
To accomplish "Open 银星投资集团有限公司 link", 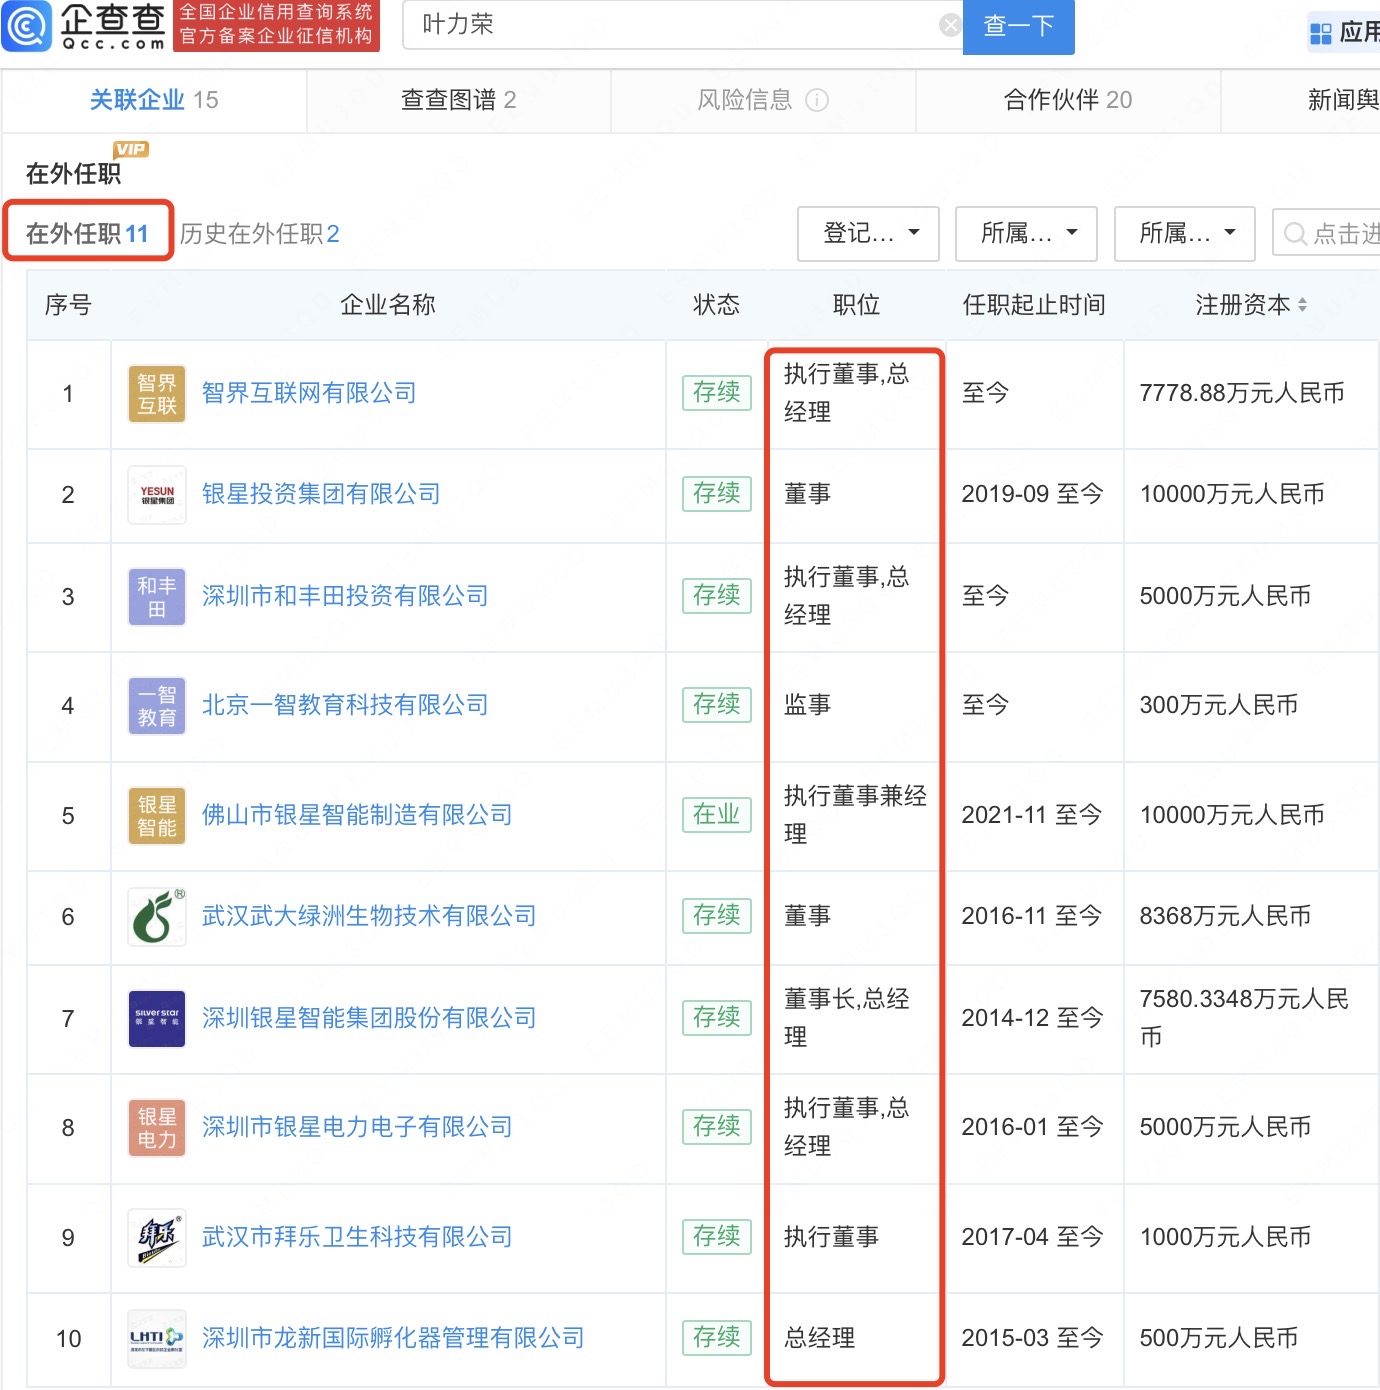I will (x=321, y=494).
